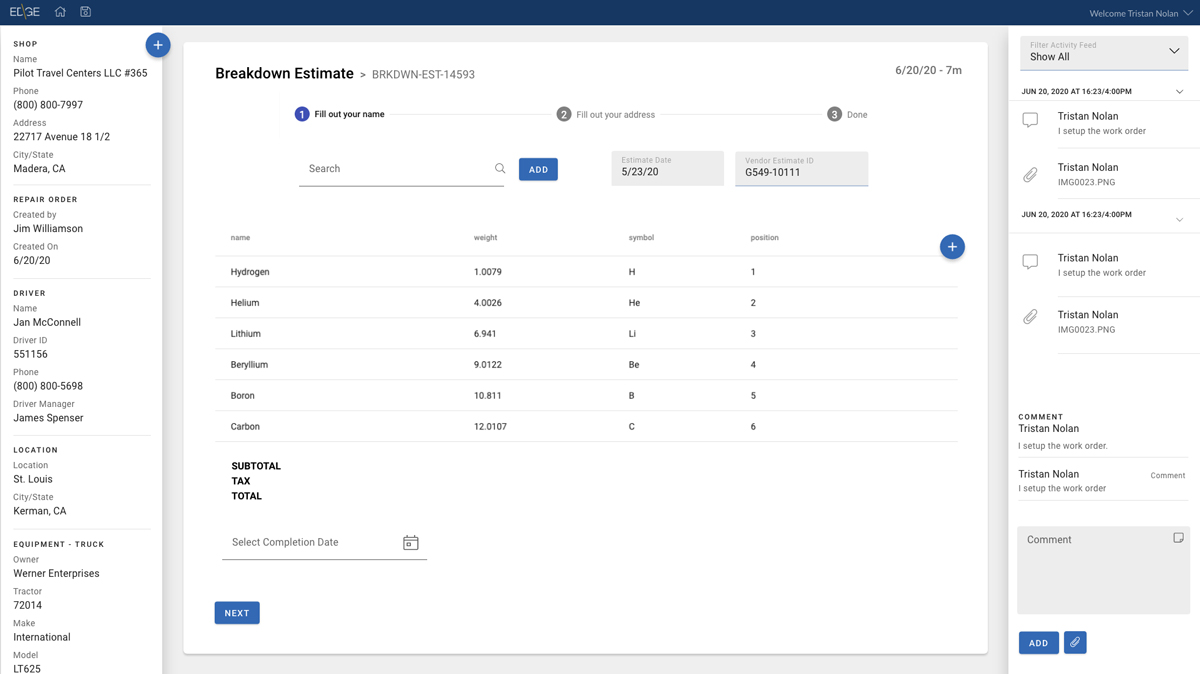Click the sticky note icon in Comment box
Screen dimensions: 1200x674
tap(1178, 538)
